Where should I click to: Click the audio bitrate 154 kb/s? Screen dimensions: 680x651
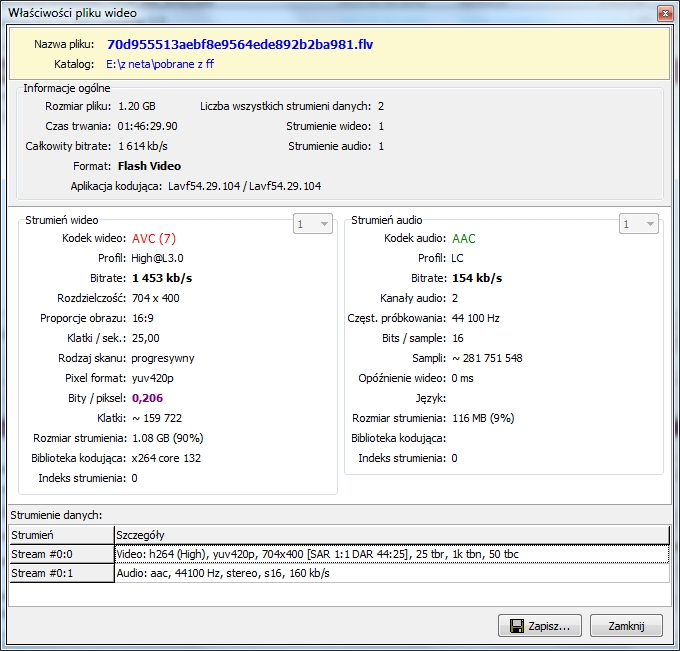coord(477,278)
